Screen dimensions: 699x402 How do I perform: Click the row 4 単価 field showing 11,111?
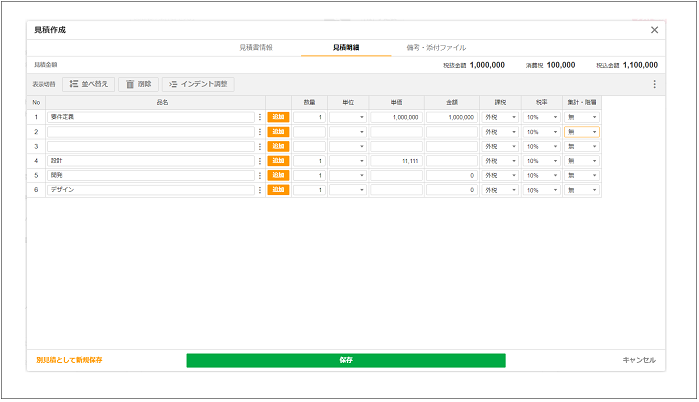coord(396,160)
